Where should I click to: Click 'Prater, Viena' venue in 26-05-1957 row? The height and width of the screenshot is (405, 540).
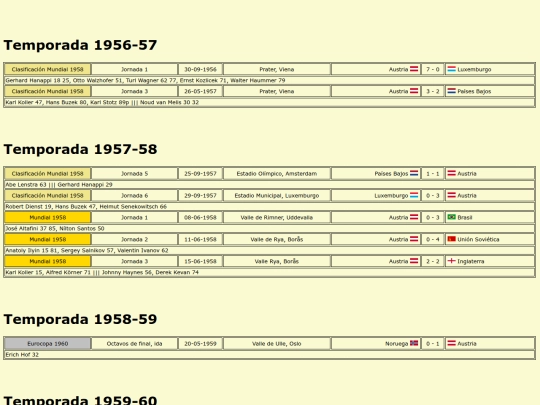(277, 91)
